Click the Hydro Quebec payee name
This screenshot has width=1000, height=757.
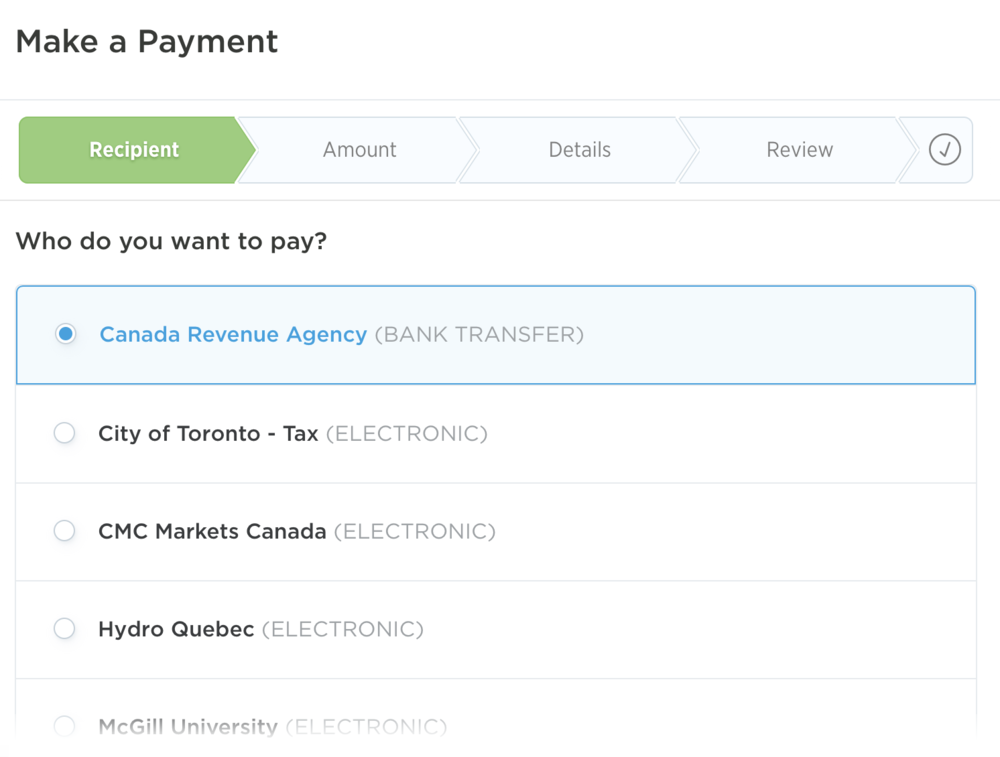(x=176, y=629)
